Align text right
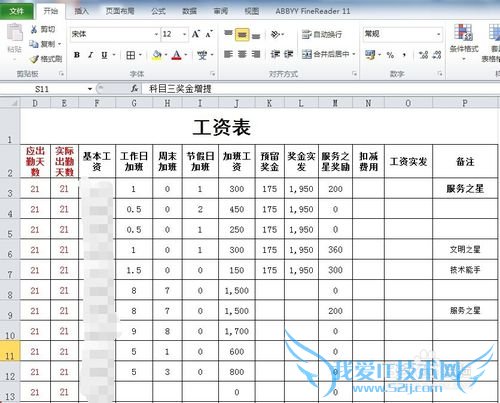Screen dimensions: 500x403 [256, 54]
